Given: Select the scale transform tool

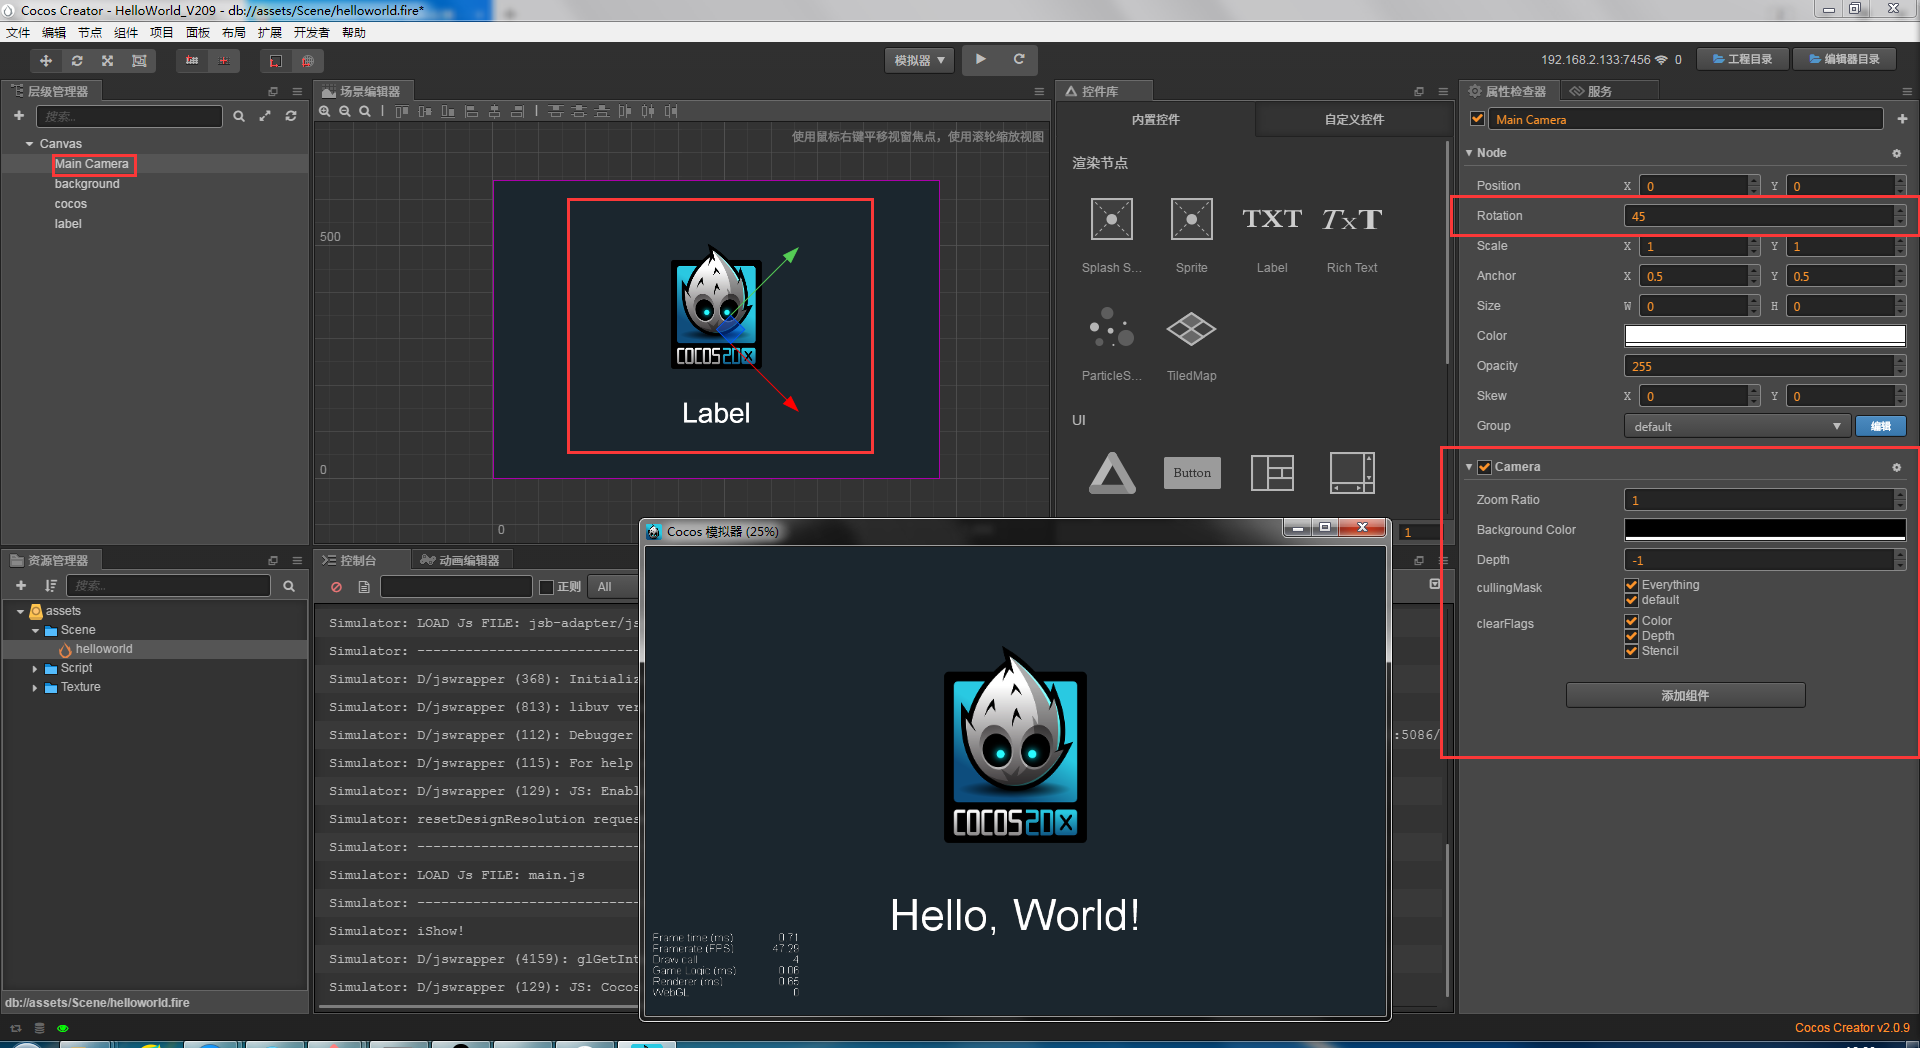Looking at the screenshot, I should point(108,61).
